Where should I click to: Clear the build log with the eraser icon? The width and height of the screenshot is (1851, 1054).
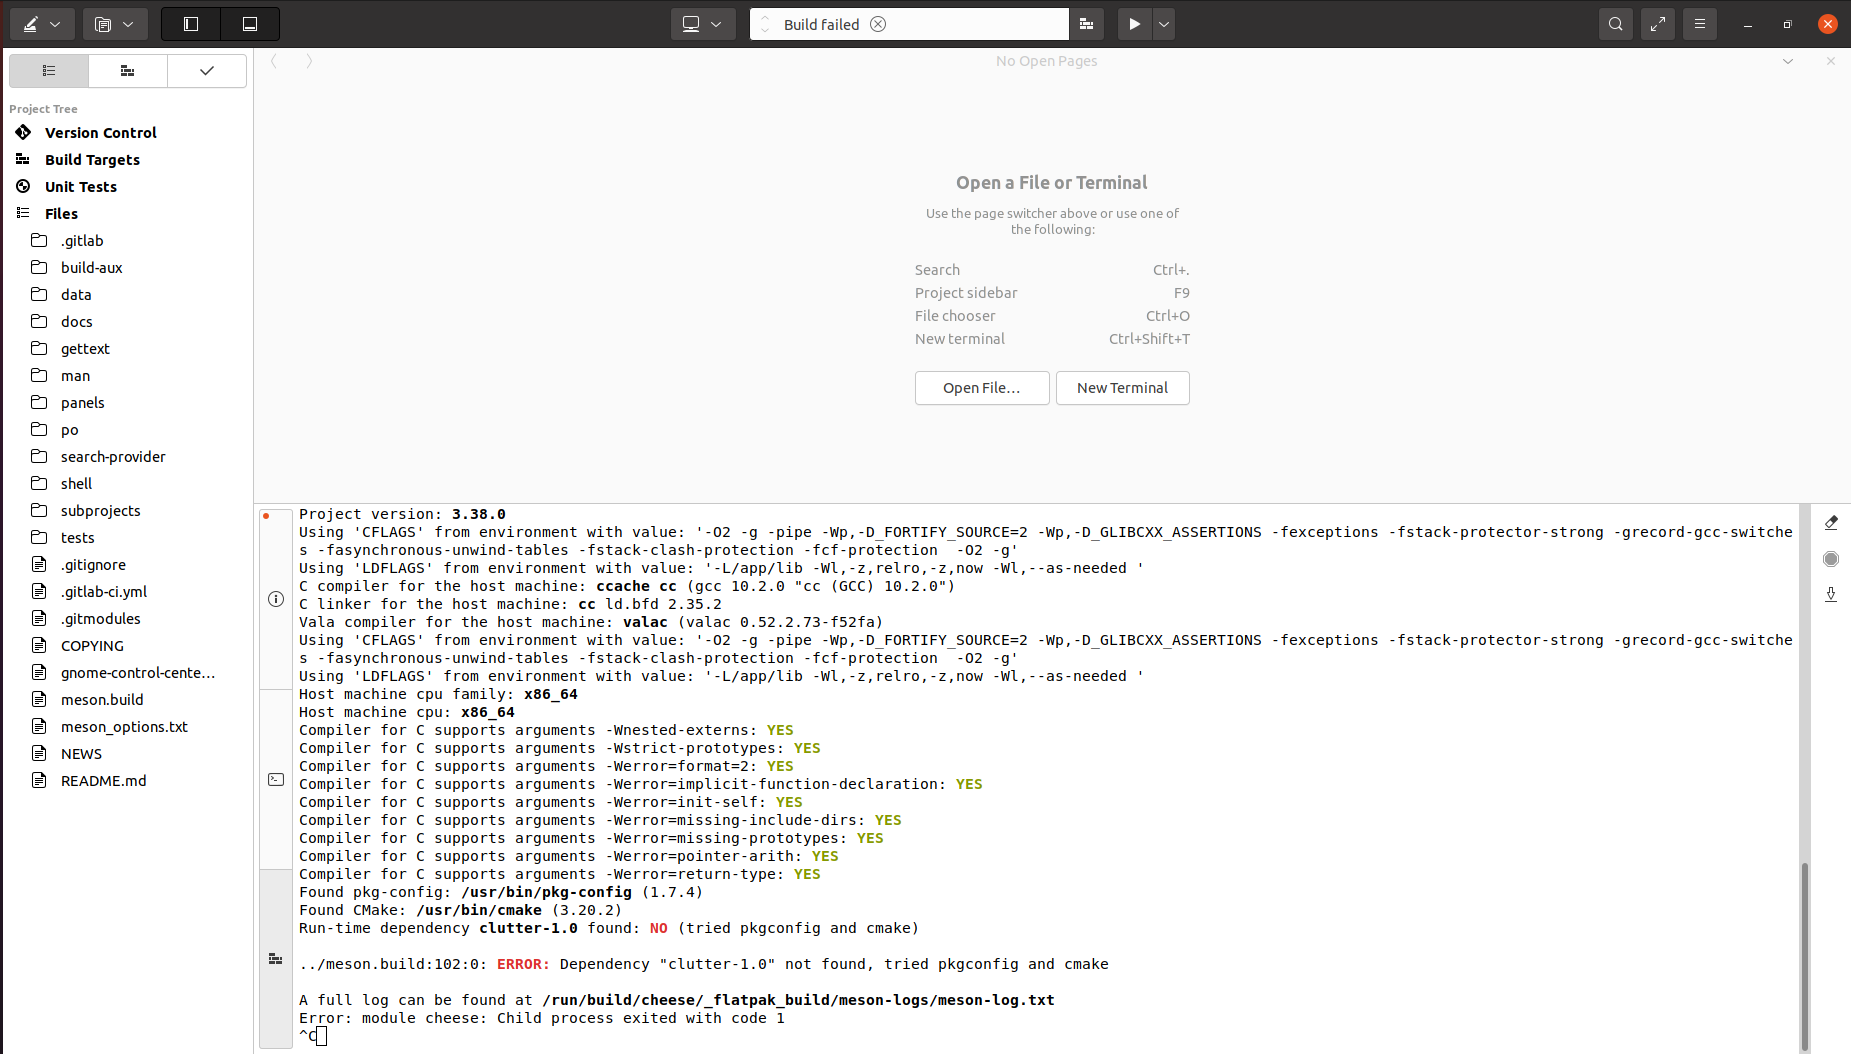pyautogui.click(x=1831, y=523)
